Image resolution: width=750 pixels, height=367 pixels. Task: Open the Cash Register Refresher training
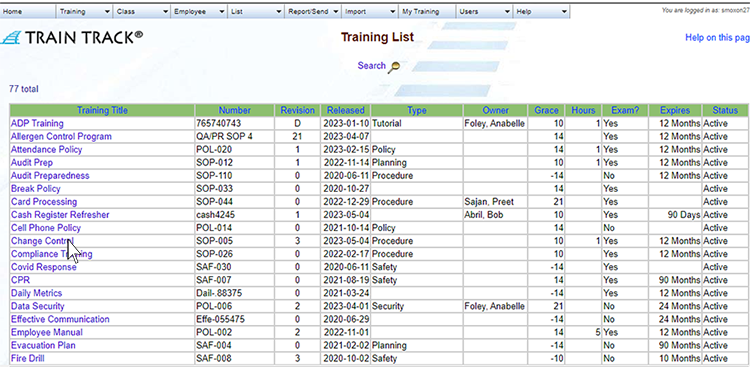click(x=60, y=215)
